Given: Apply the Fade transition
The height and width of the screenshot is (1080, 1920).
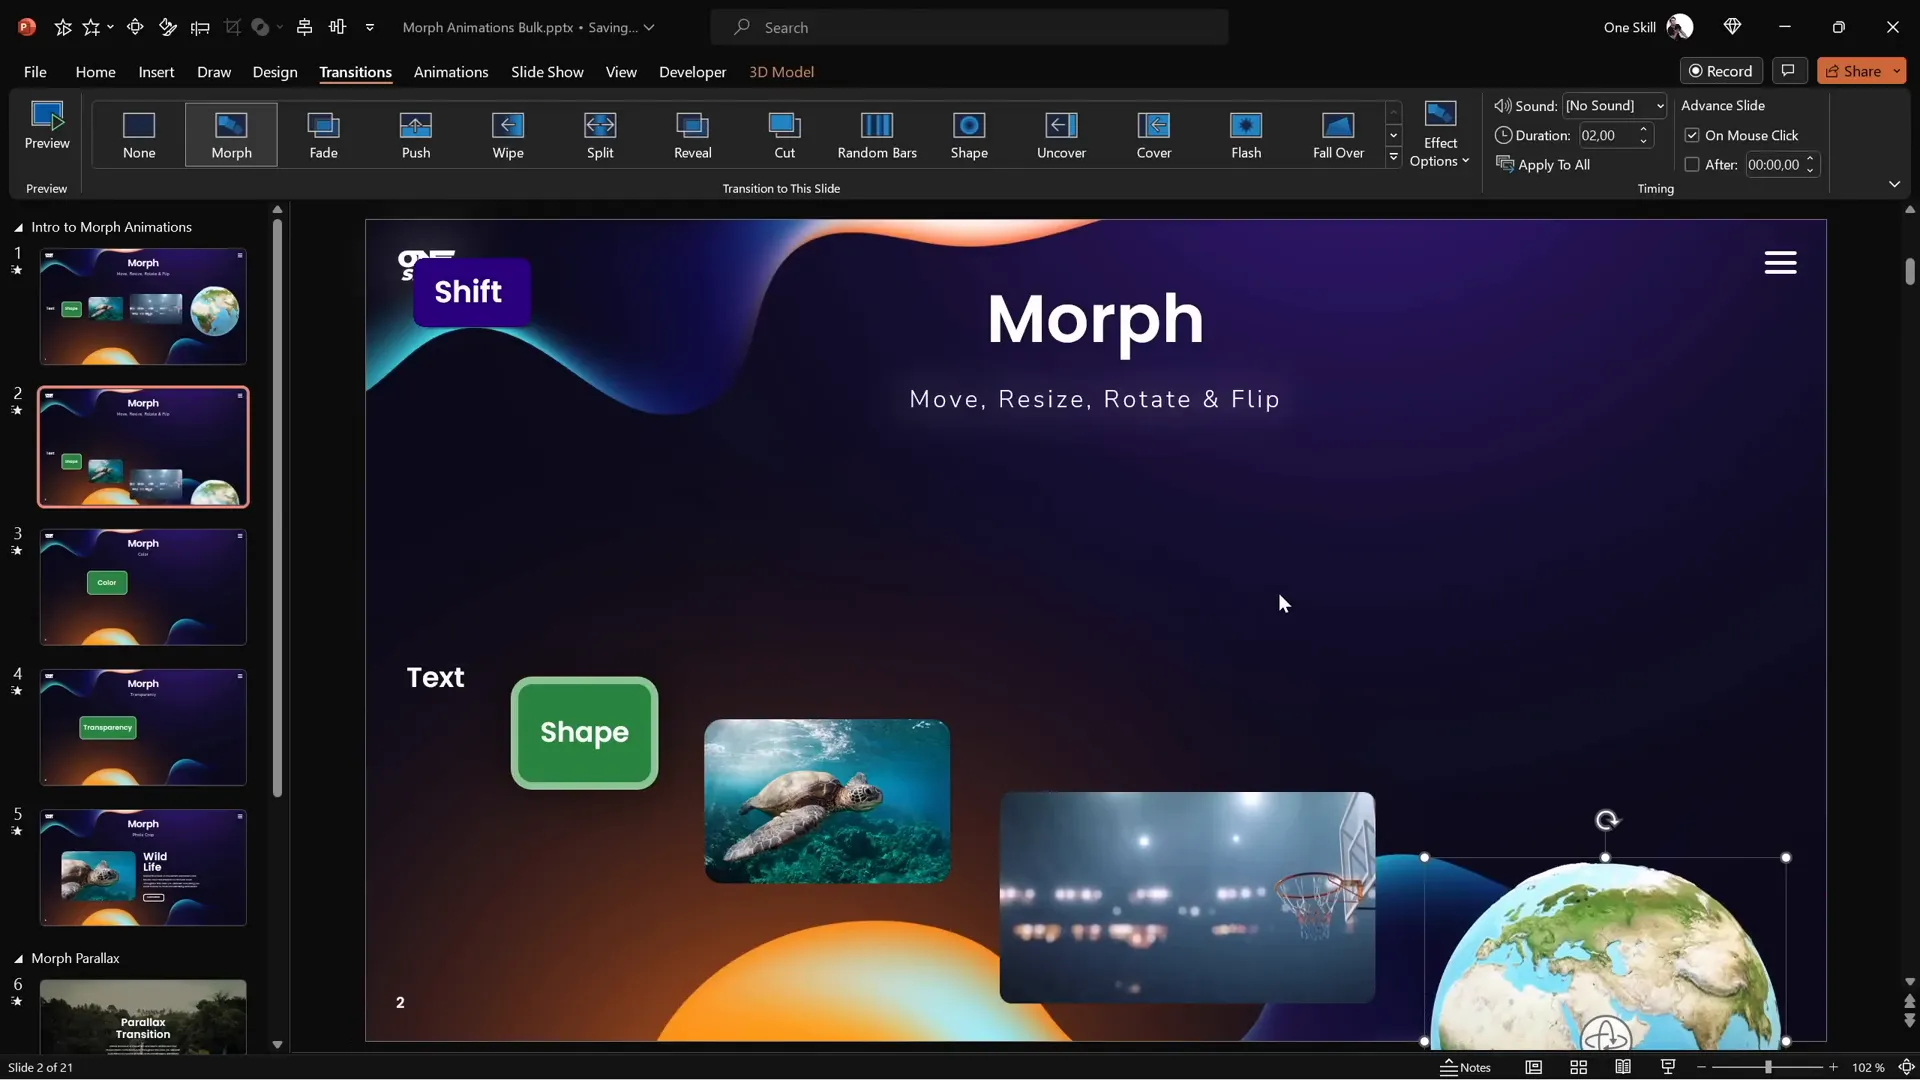Looking at the screenshot, I should [x=323, y=134].
